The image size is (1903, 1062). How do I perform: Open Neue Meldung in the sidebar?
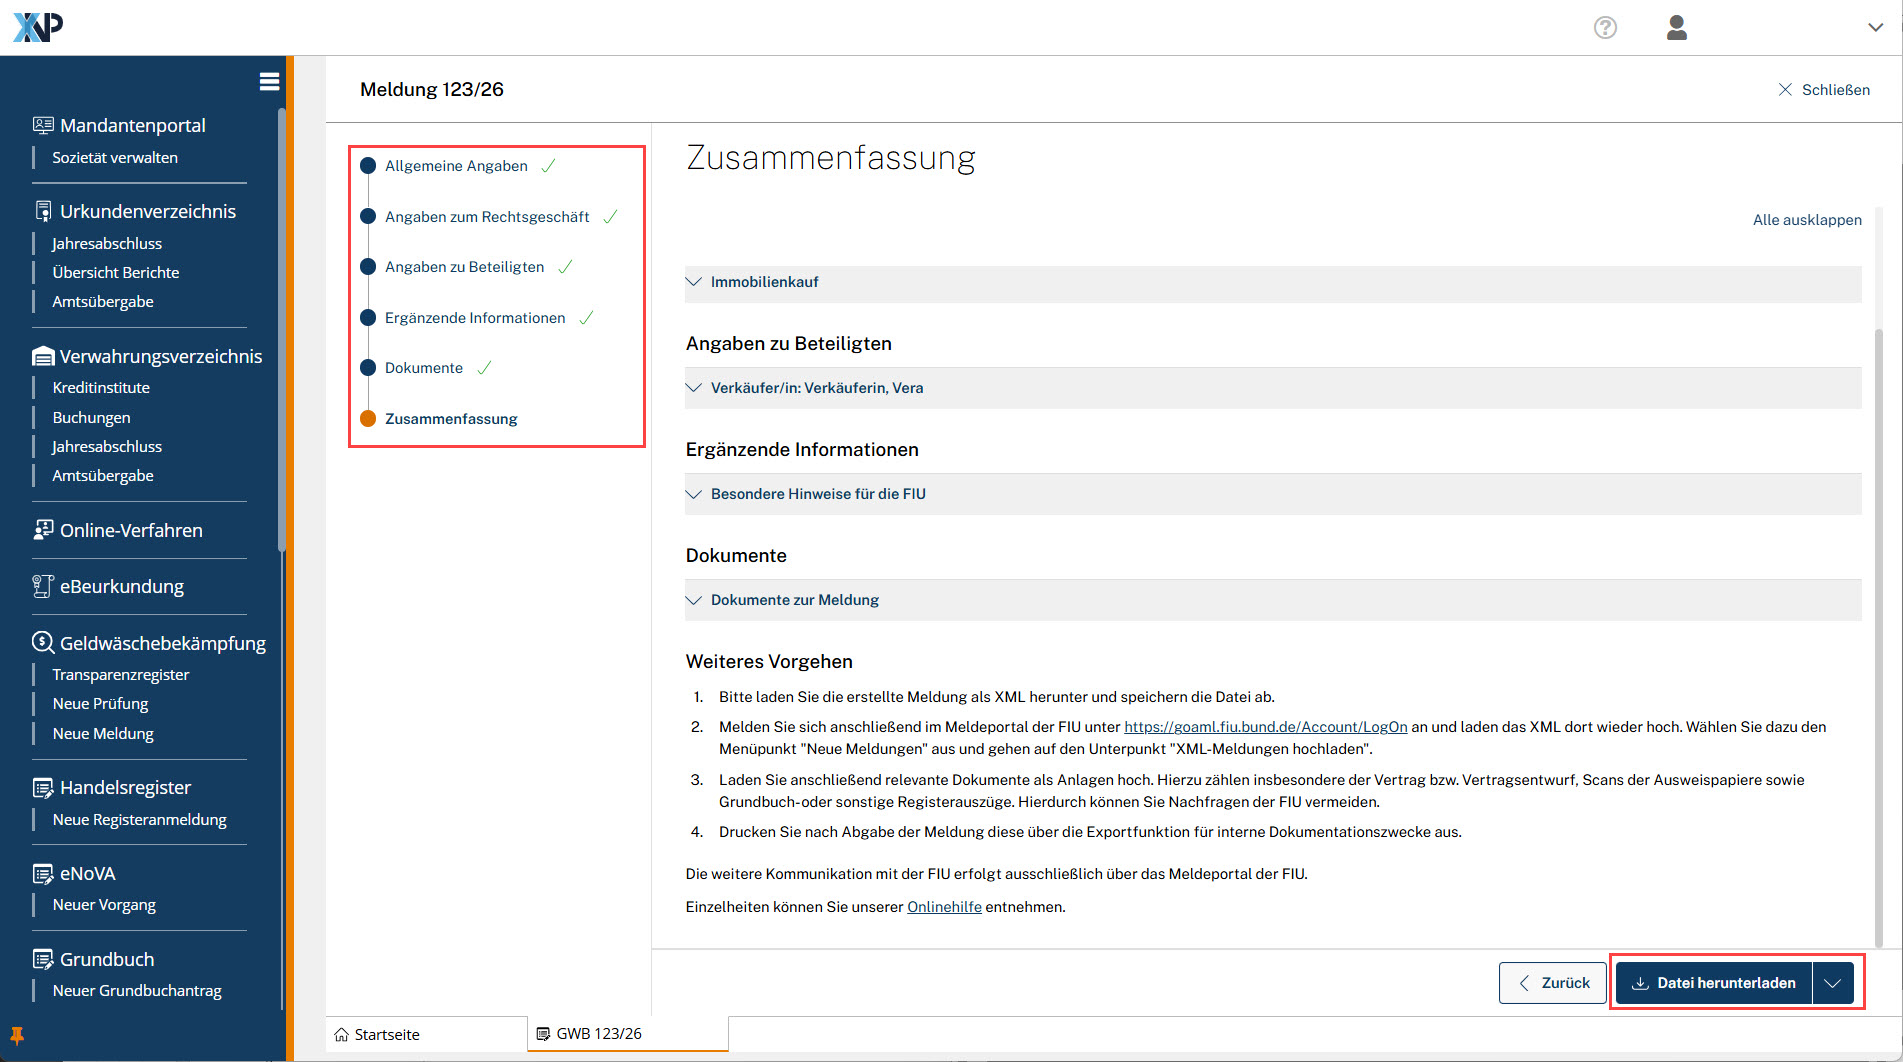point(103,733)
